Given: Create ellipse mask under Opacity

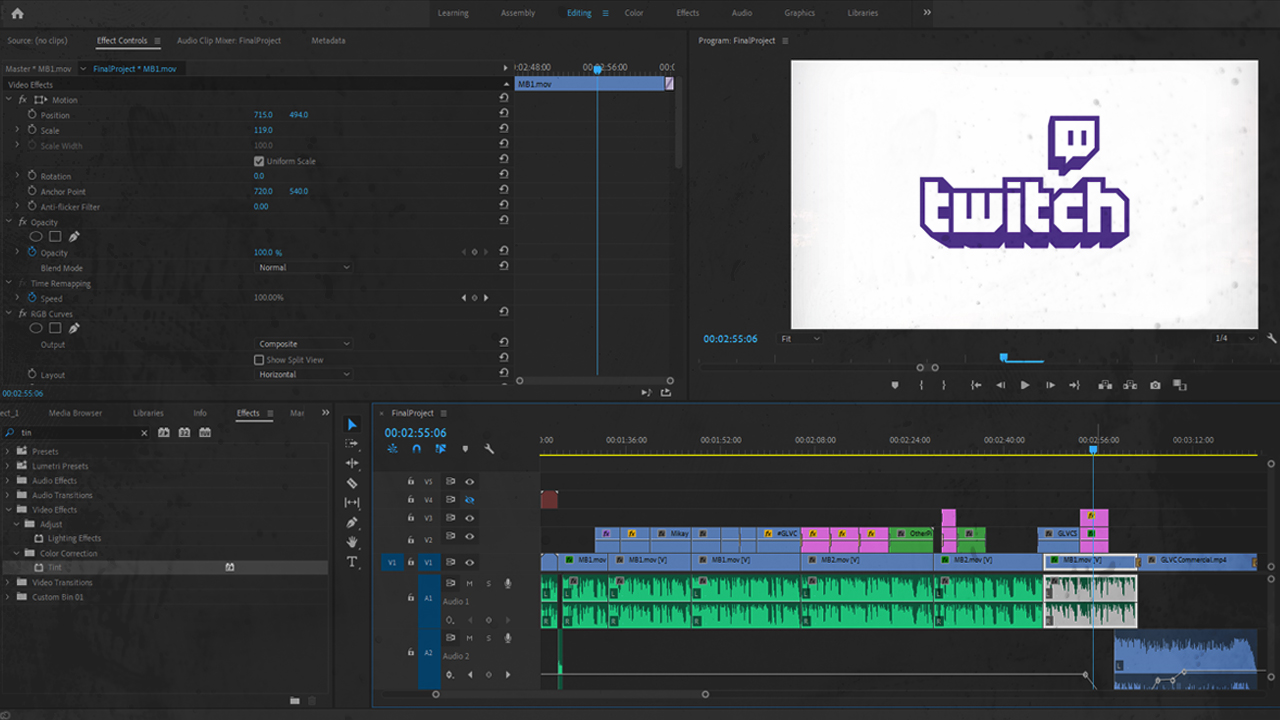Looking at the screenshot, I should pos(36,237).
